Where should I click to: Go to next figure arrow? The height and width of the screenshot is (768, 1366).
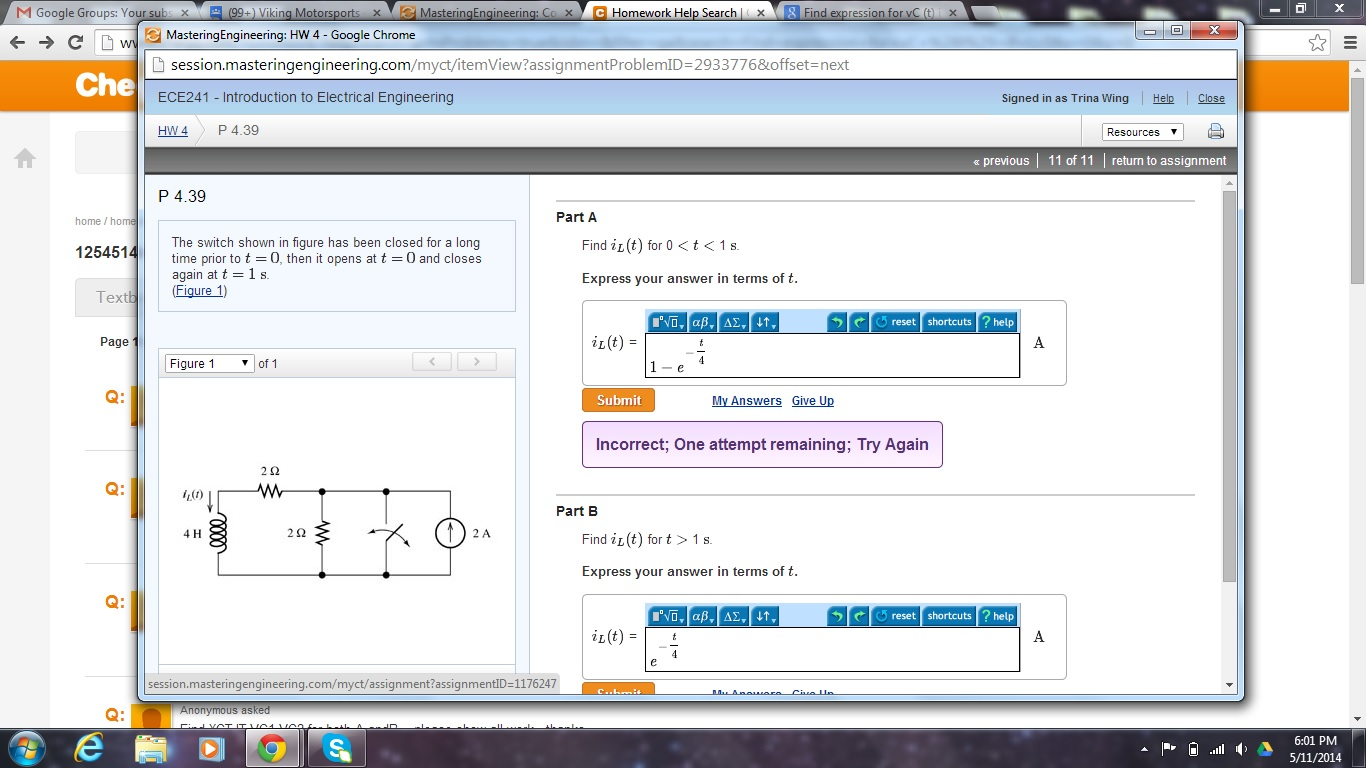pos(477,362)
